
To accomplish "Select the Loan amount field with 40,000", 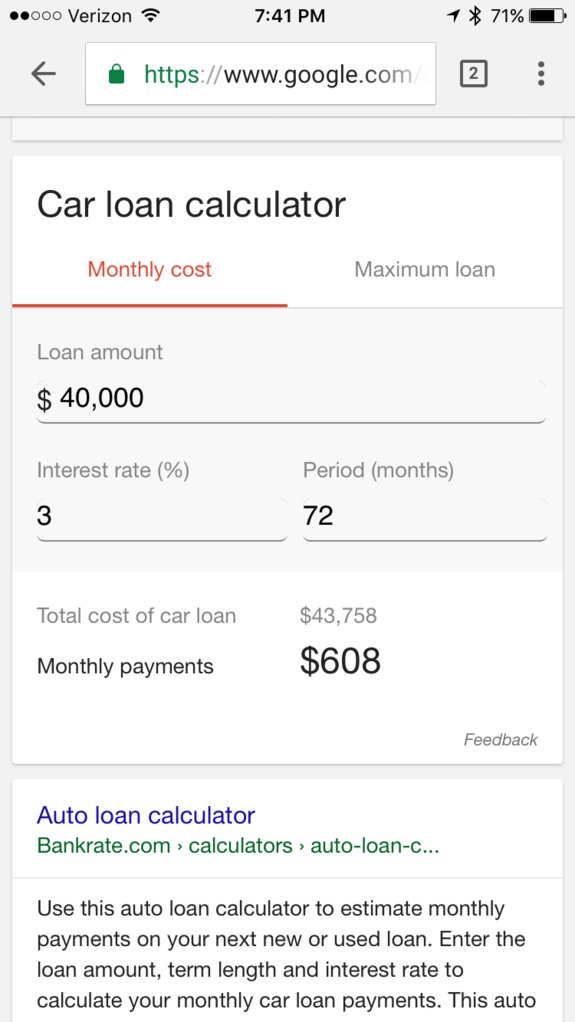I will [x=291, y=399].
